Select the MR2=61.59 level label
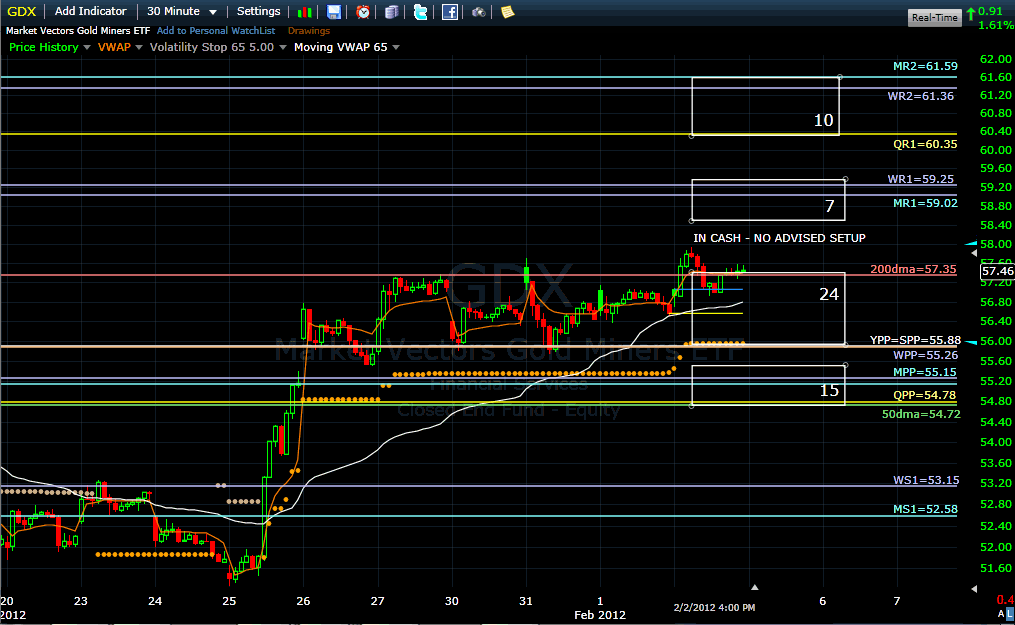Image resolution: width=1015 pixels, height=625 pixels. pyautogui.click(x=925, y=66)
